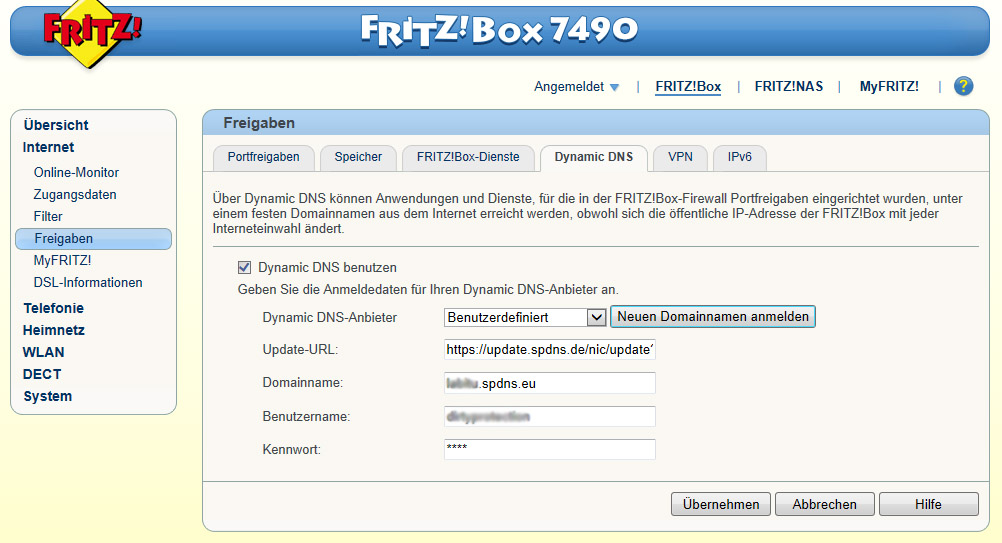The image size is (1002, 543).
Task: Click the Dynamic DNS-Anbieter label
Action: tap(330, 317)
